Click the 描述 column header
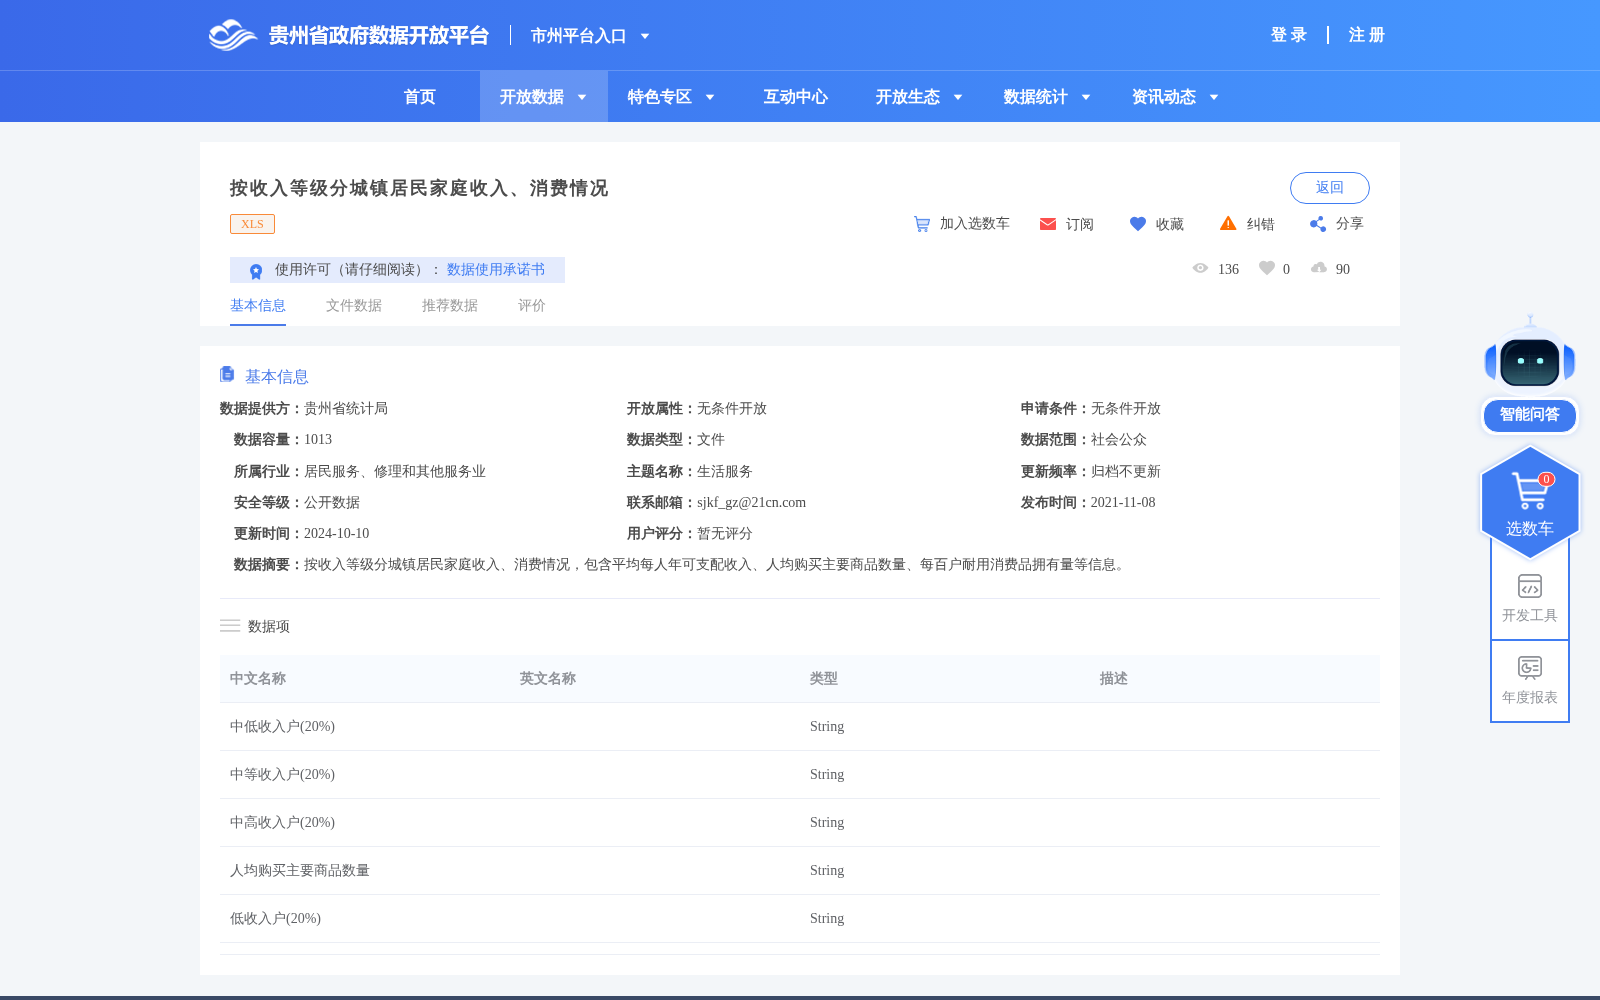 (1114, 678)
